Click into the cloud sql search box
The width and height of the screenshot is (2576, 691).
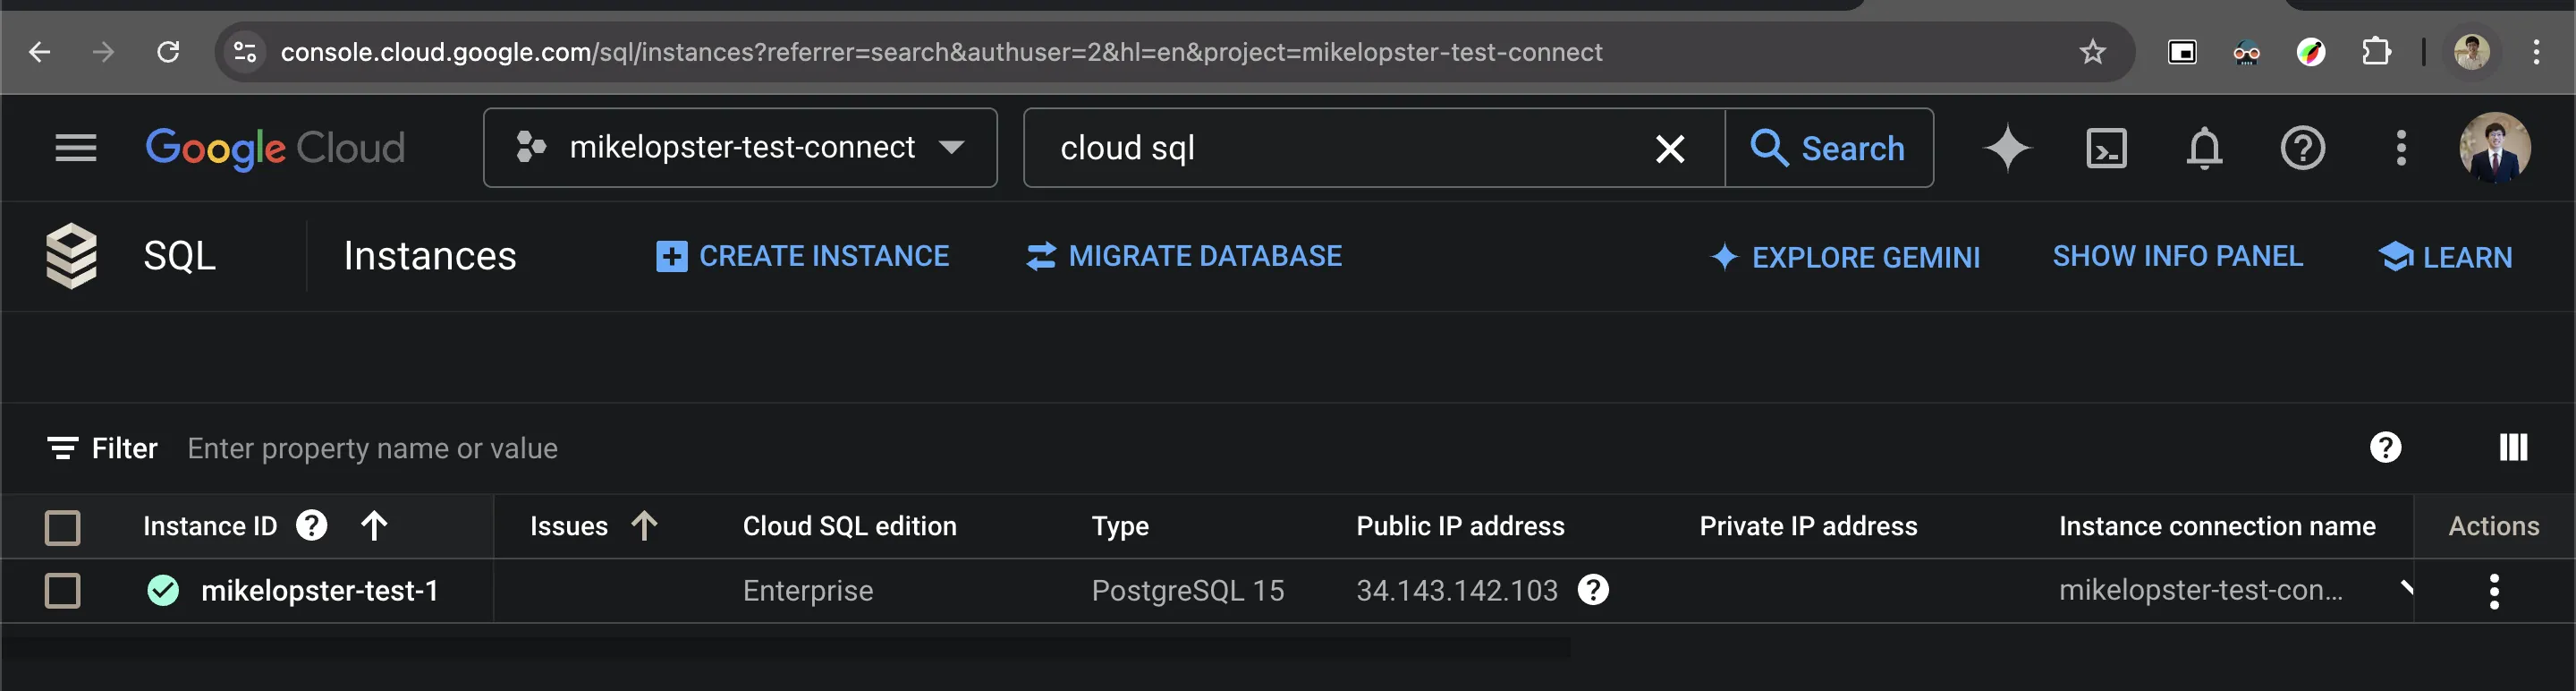click(1340, 148)
